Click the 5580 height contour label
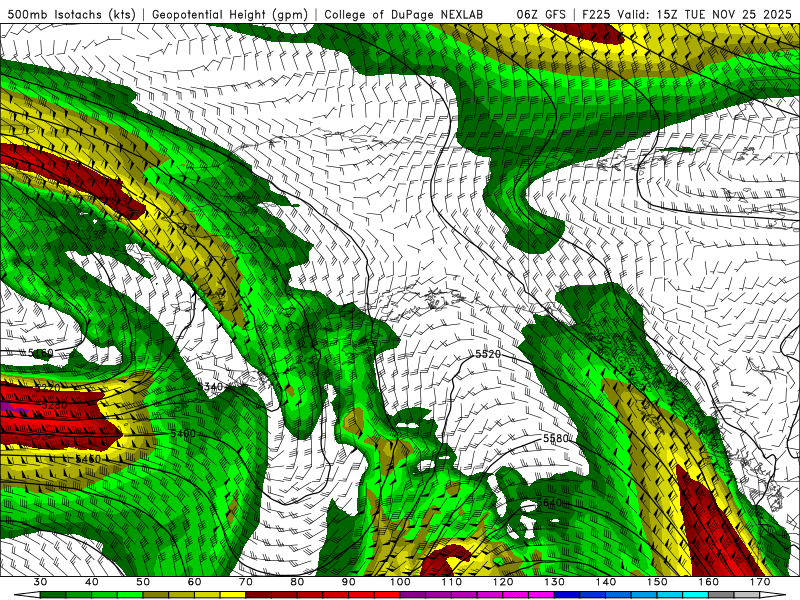Screen dimensions: 800x600 (x=556, y=438)
